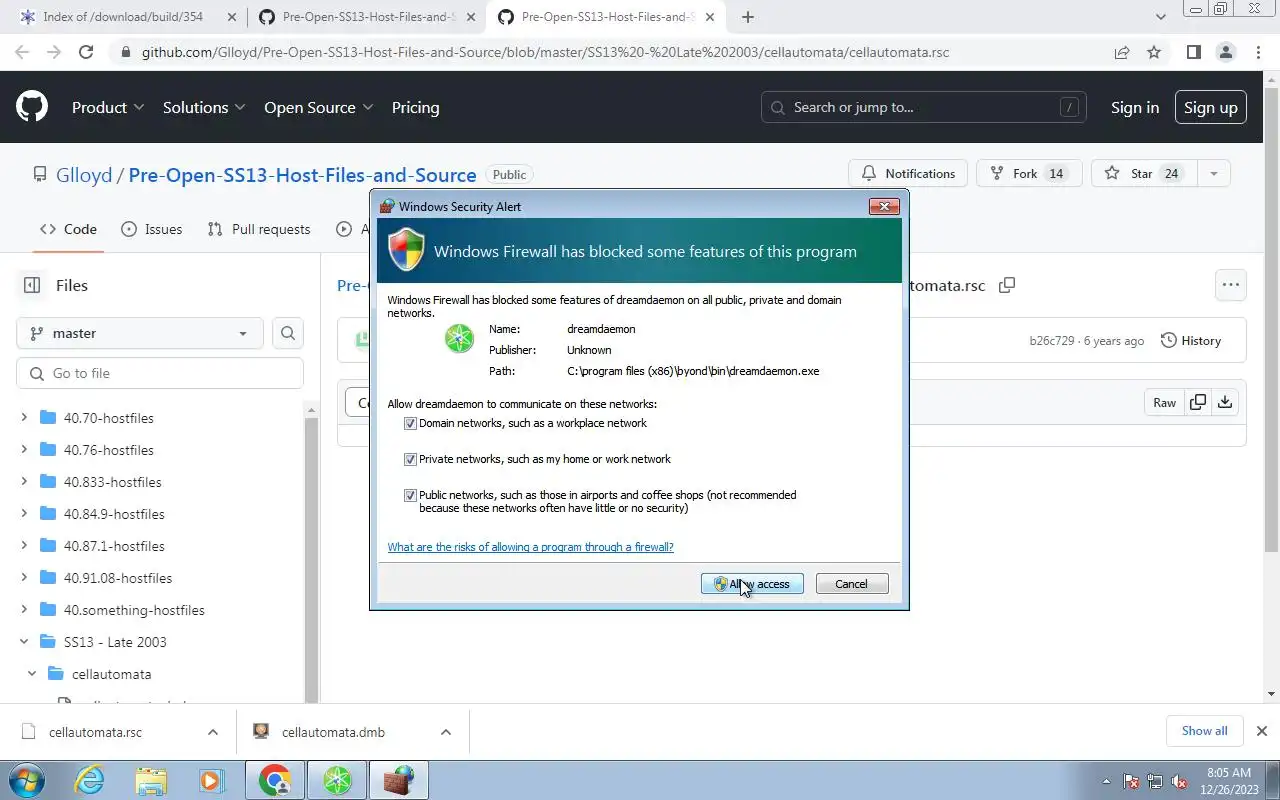Open Windows Firewall alert taskbar icon

[x=399, y=780]
